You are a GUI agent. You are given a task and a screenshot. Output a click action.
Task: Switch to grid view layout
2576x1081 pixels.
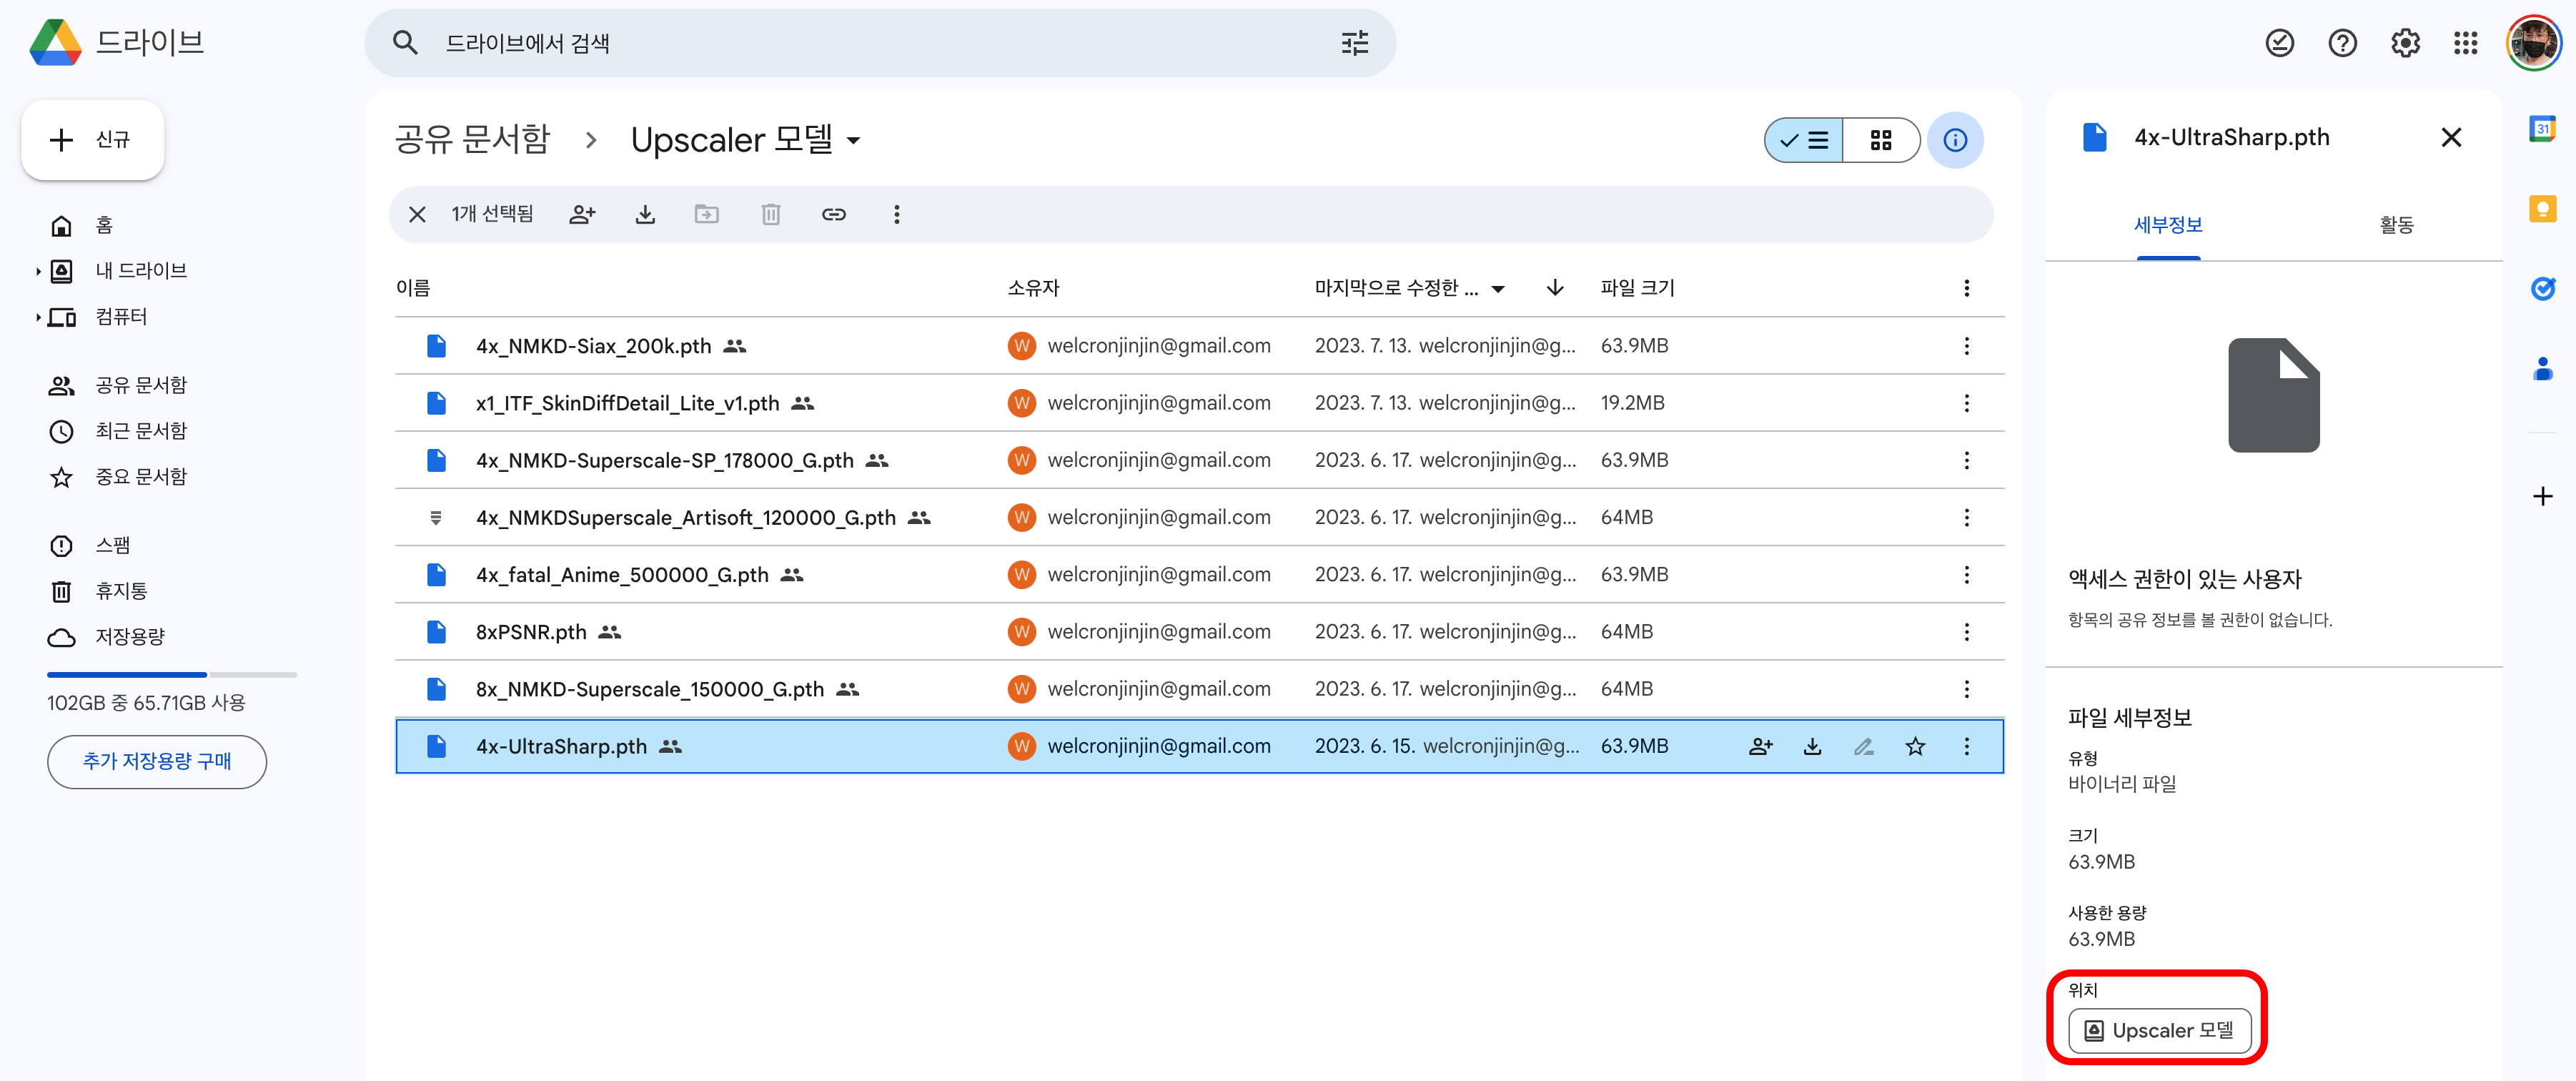[1880, 140]
